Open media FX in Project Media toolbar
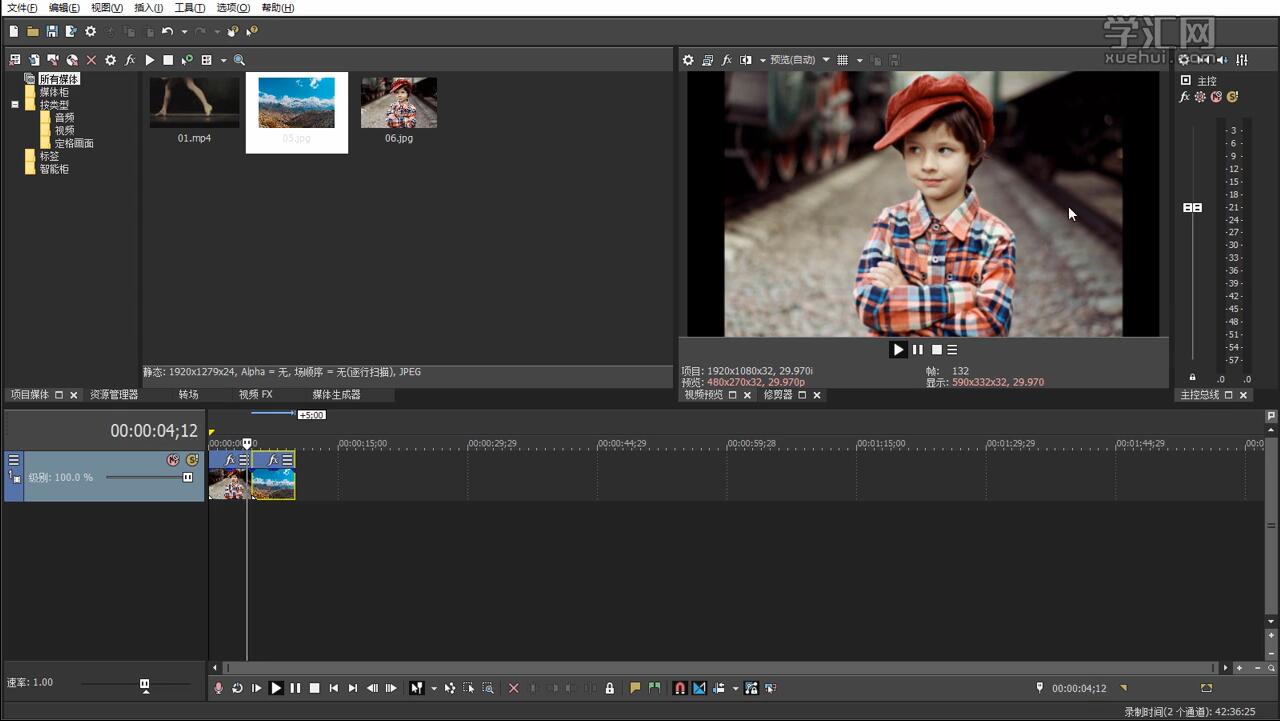Image resolution: width=1280 pixels, height=721 pixels. pos(130,60)
